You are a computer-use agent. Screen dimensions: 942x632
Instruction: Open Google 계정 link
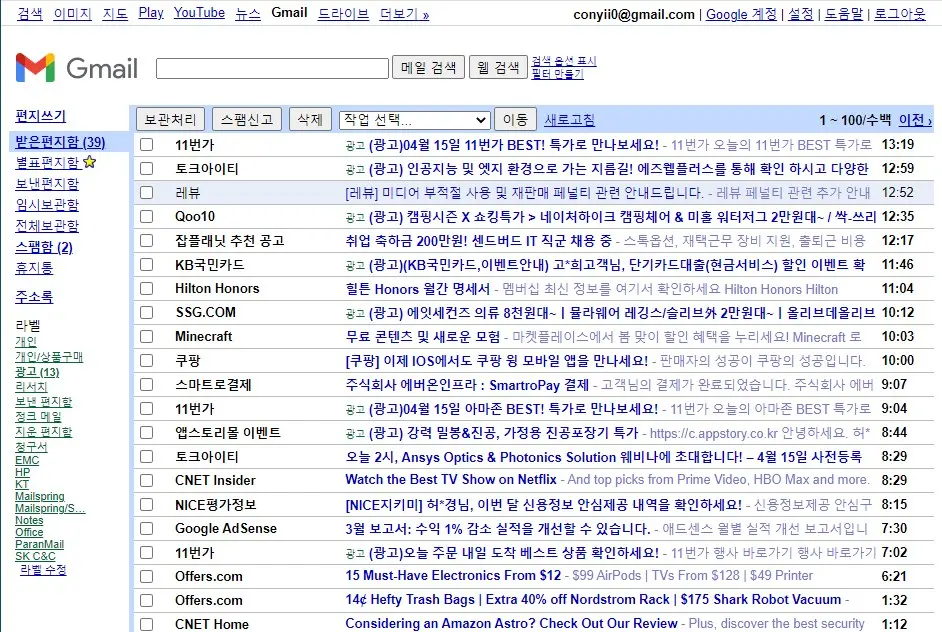(741, 14)
